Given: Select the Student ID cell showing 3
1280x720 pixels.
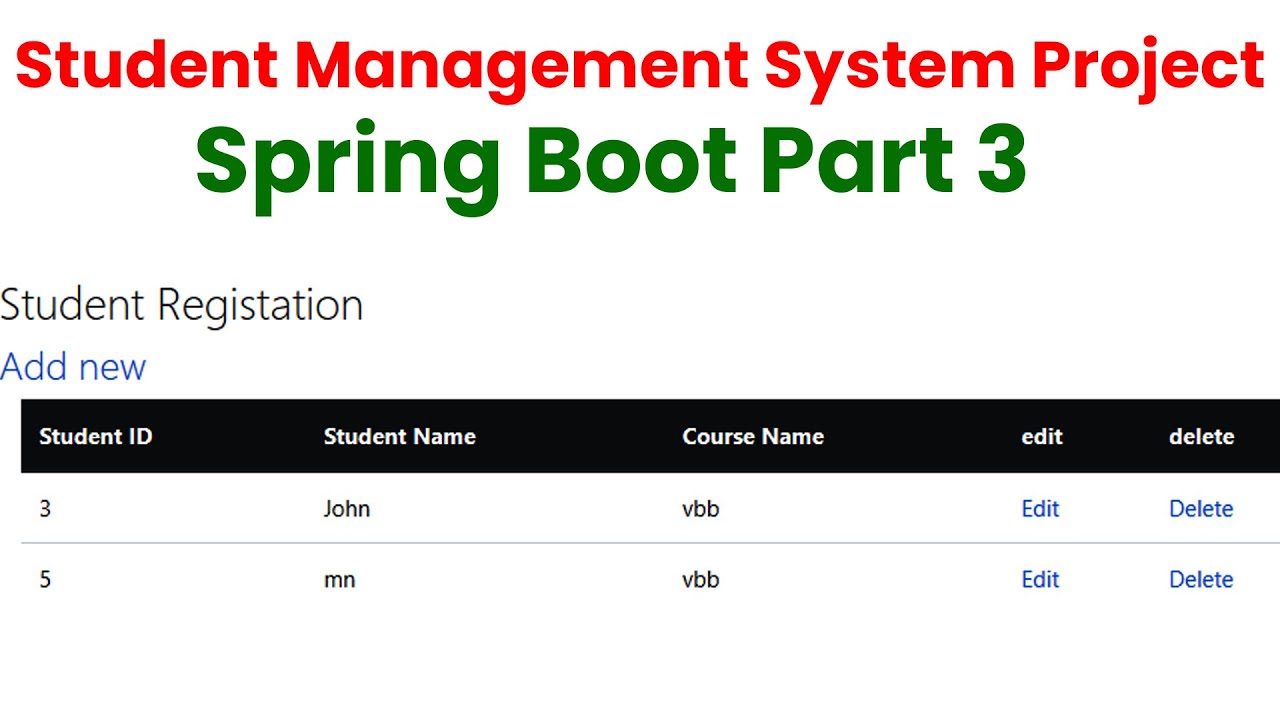Looking at the screenshot, I should (45, 509).
